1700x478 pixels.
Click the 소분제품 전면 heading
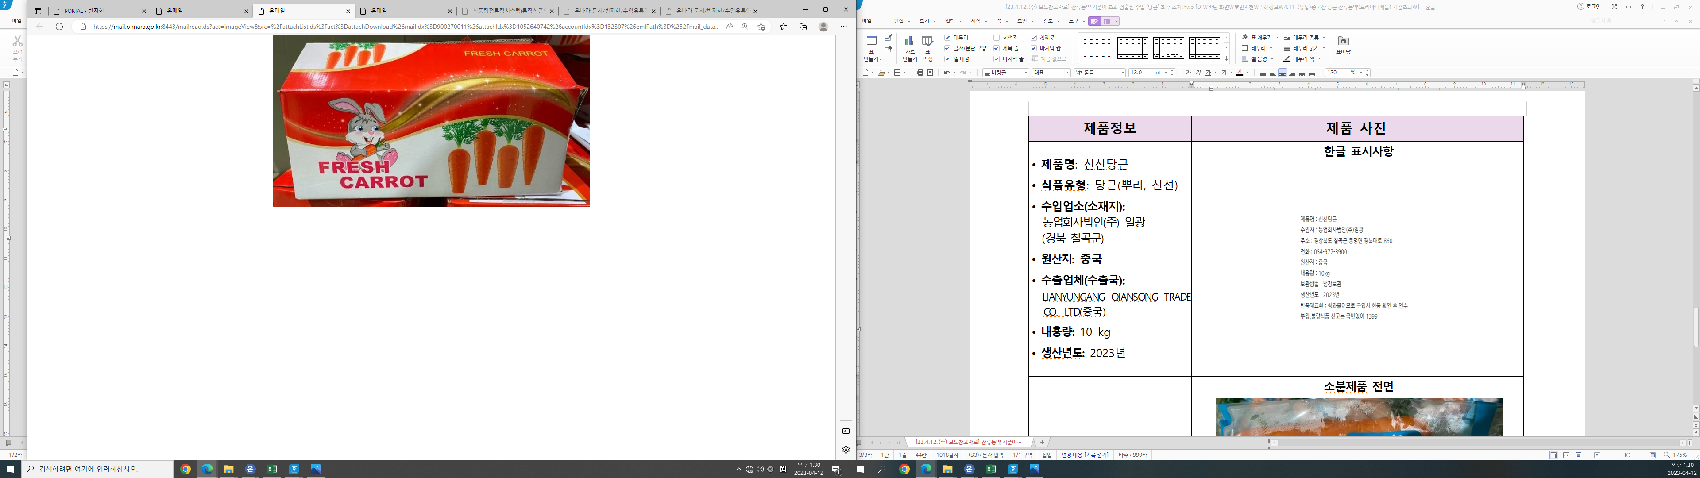(1358, 387)
